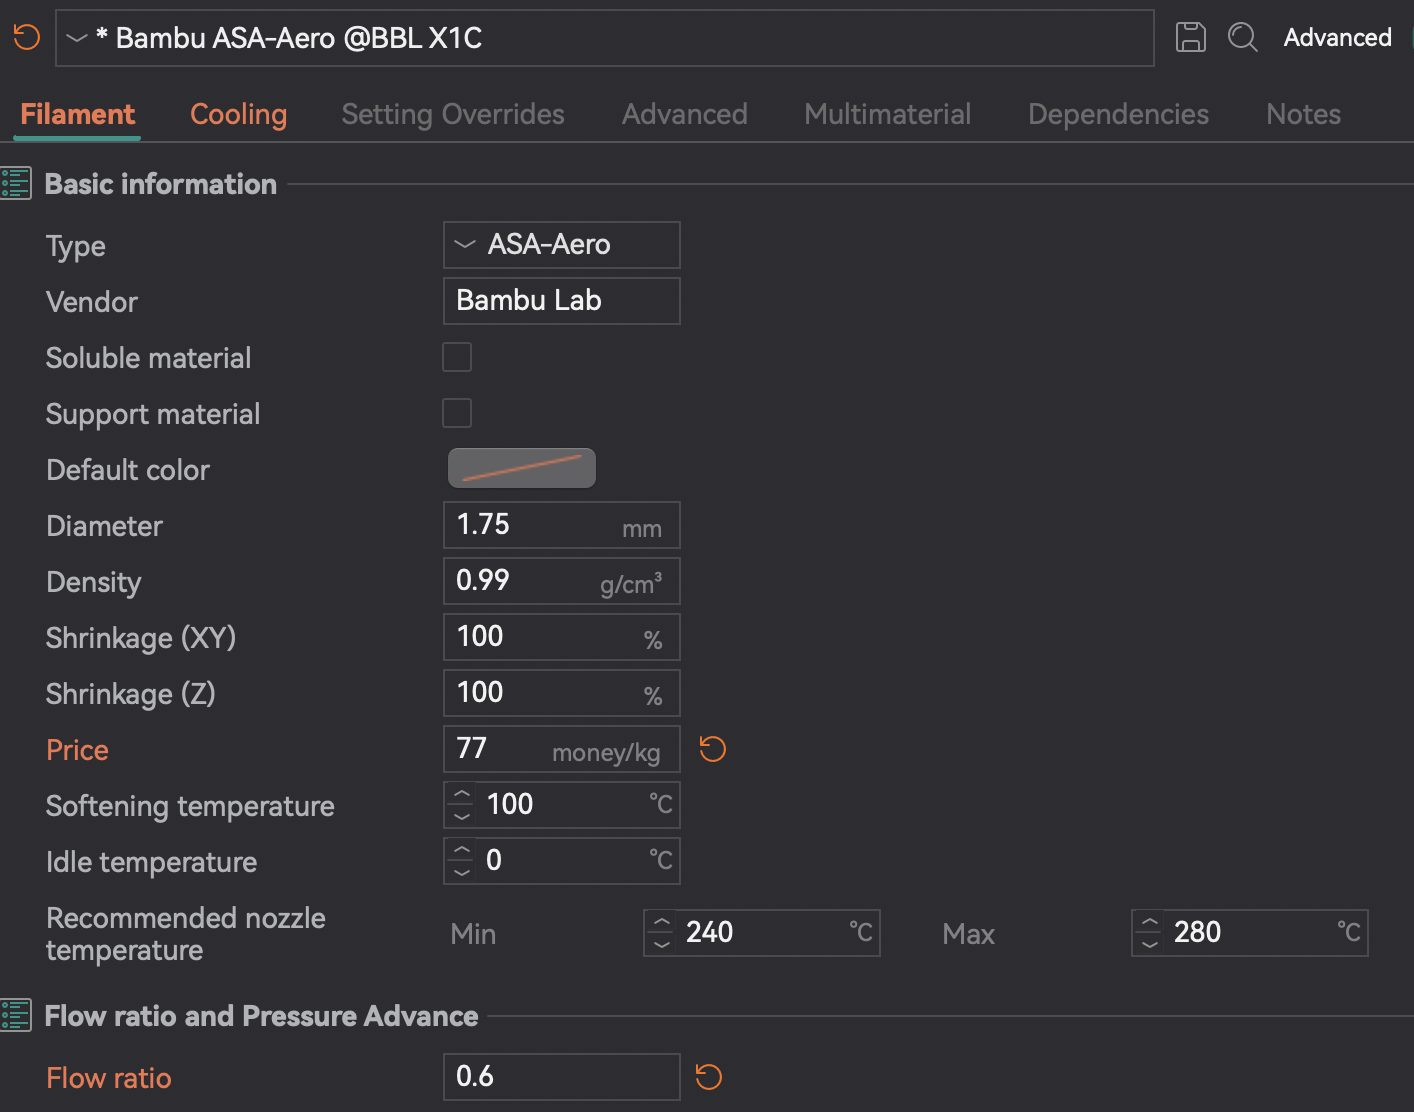This screenshot has height=1112, width=1414.
Task: Click the Idle temperature 0 value
Action: coord(494,860)
